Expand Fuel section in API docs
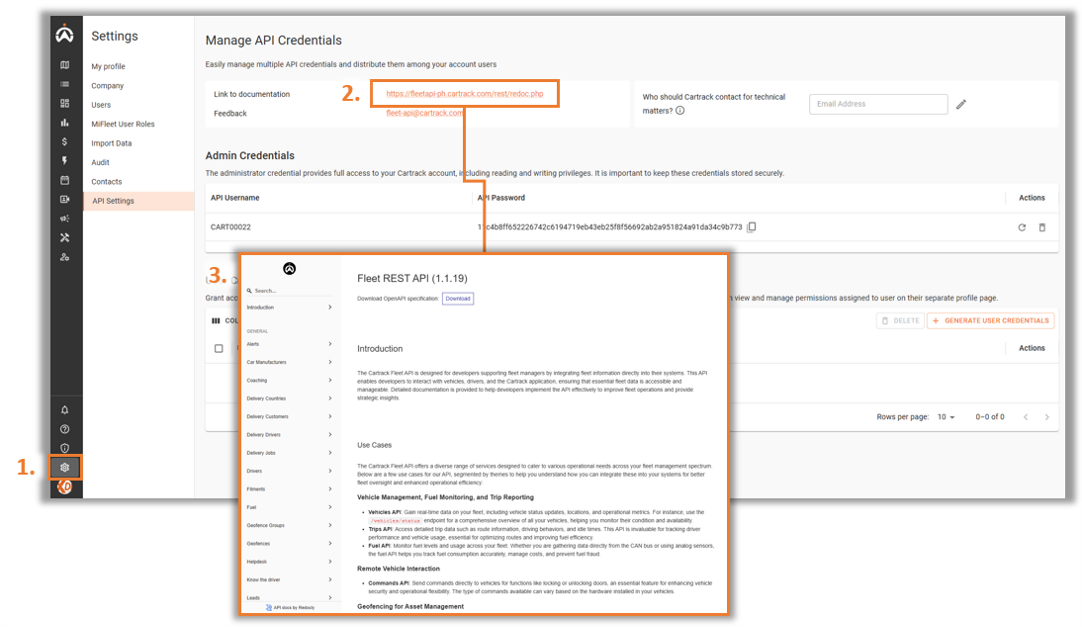The height and width of the screenshot is (627, 1082). [290, 507]
